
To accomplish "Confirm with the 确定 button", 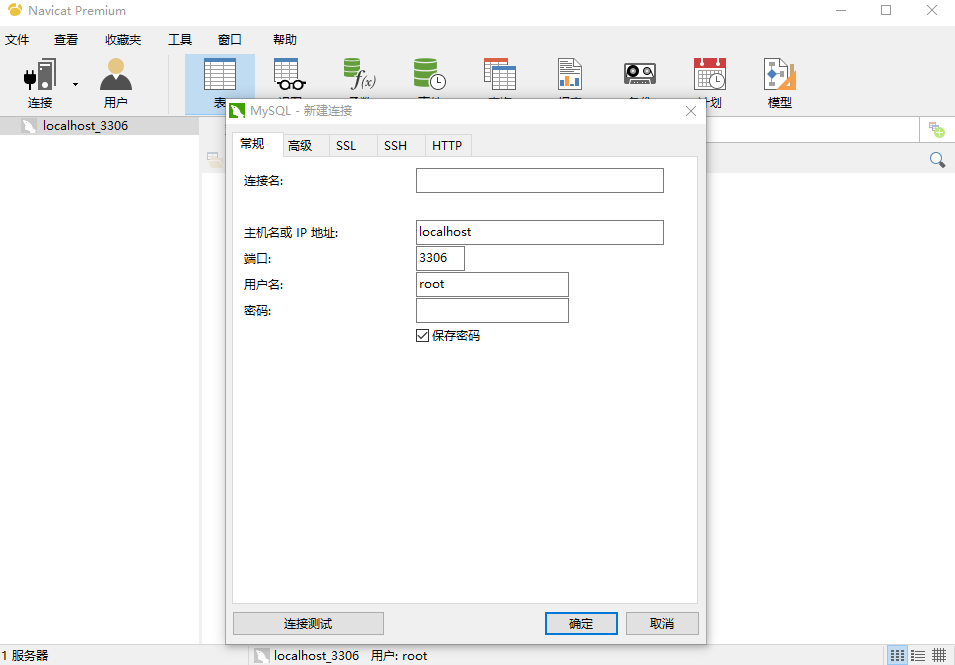I will pos(581,624).
